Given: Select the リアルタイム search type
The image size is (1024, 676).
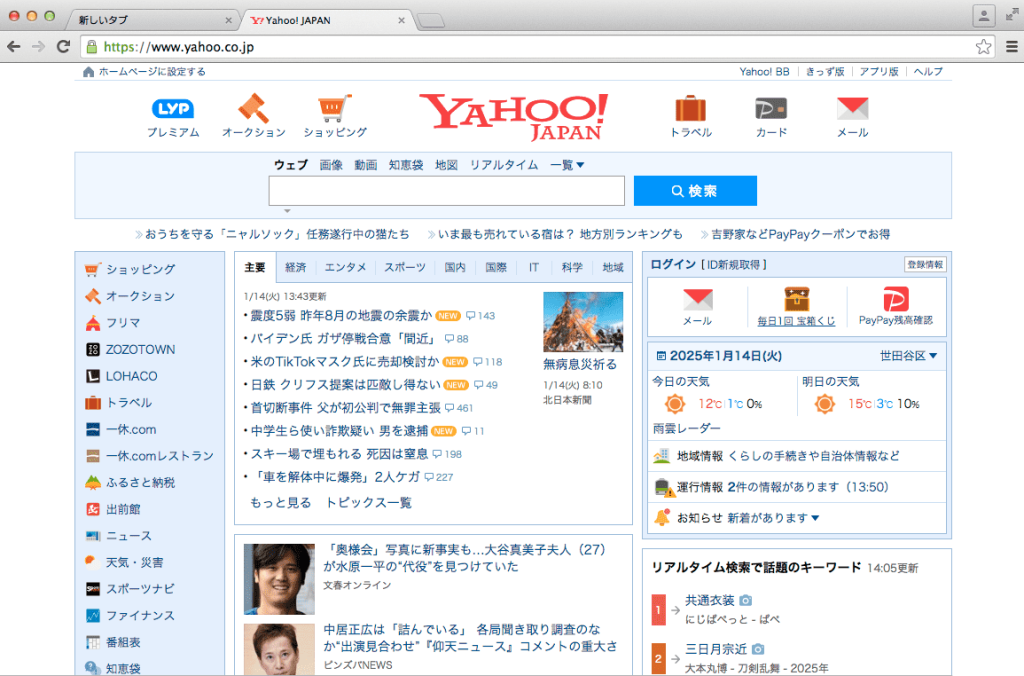Looking at the screenshot, I should [504, 165].
